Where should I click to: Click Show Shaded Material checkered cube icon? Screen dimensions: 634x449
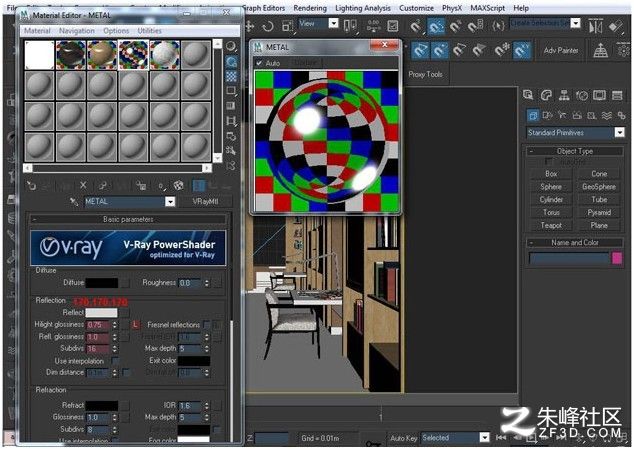(x=178, y=186)
